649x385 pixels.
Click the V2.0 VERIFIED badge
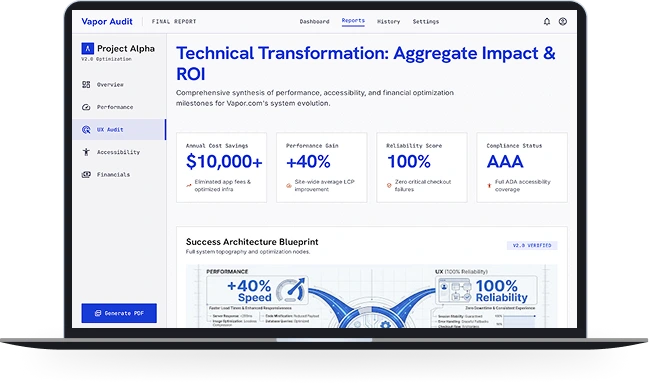coord(532,245)
